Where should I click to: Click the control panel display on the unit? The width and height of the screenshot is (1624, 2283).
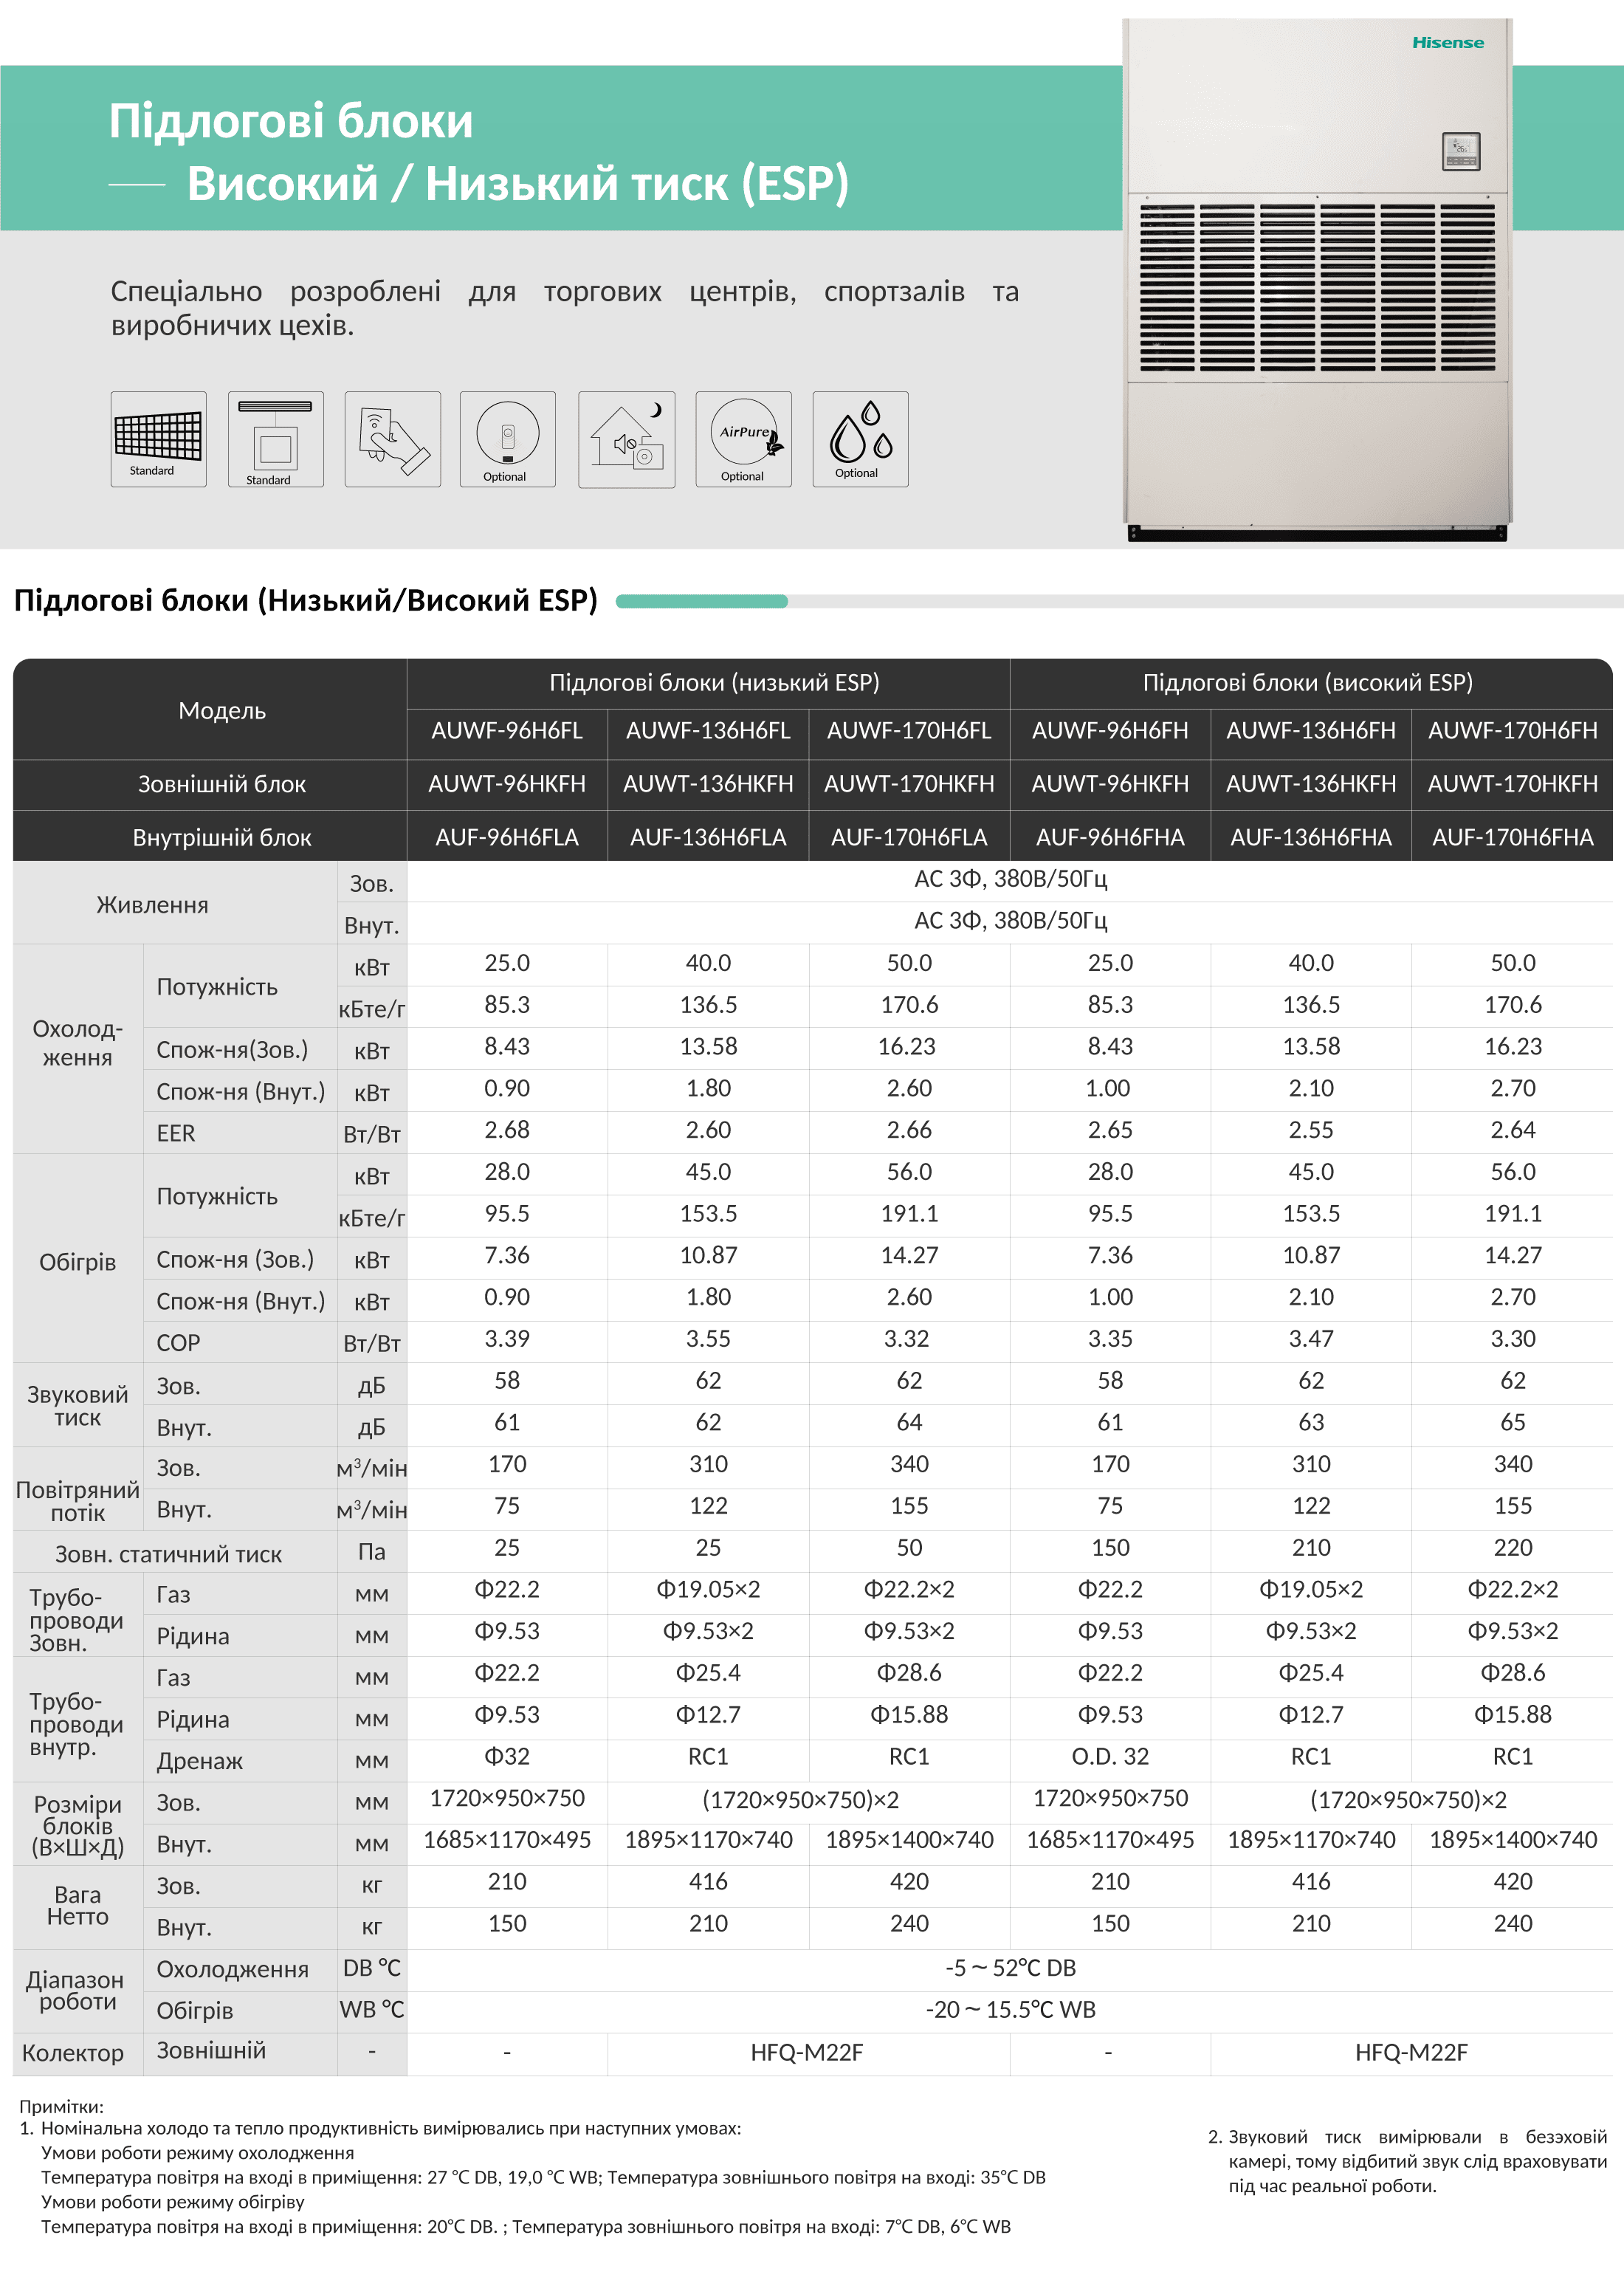(x=1461, y=151)
